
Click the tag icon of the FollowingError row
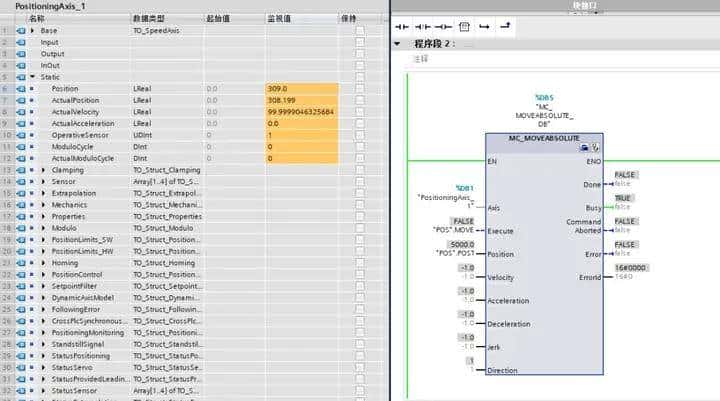pos(21,309)
